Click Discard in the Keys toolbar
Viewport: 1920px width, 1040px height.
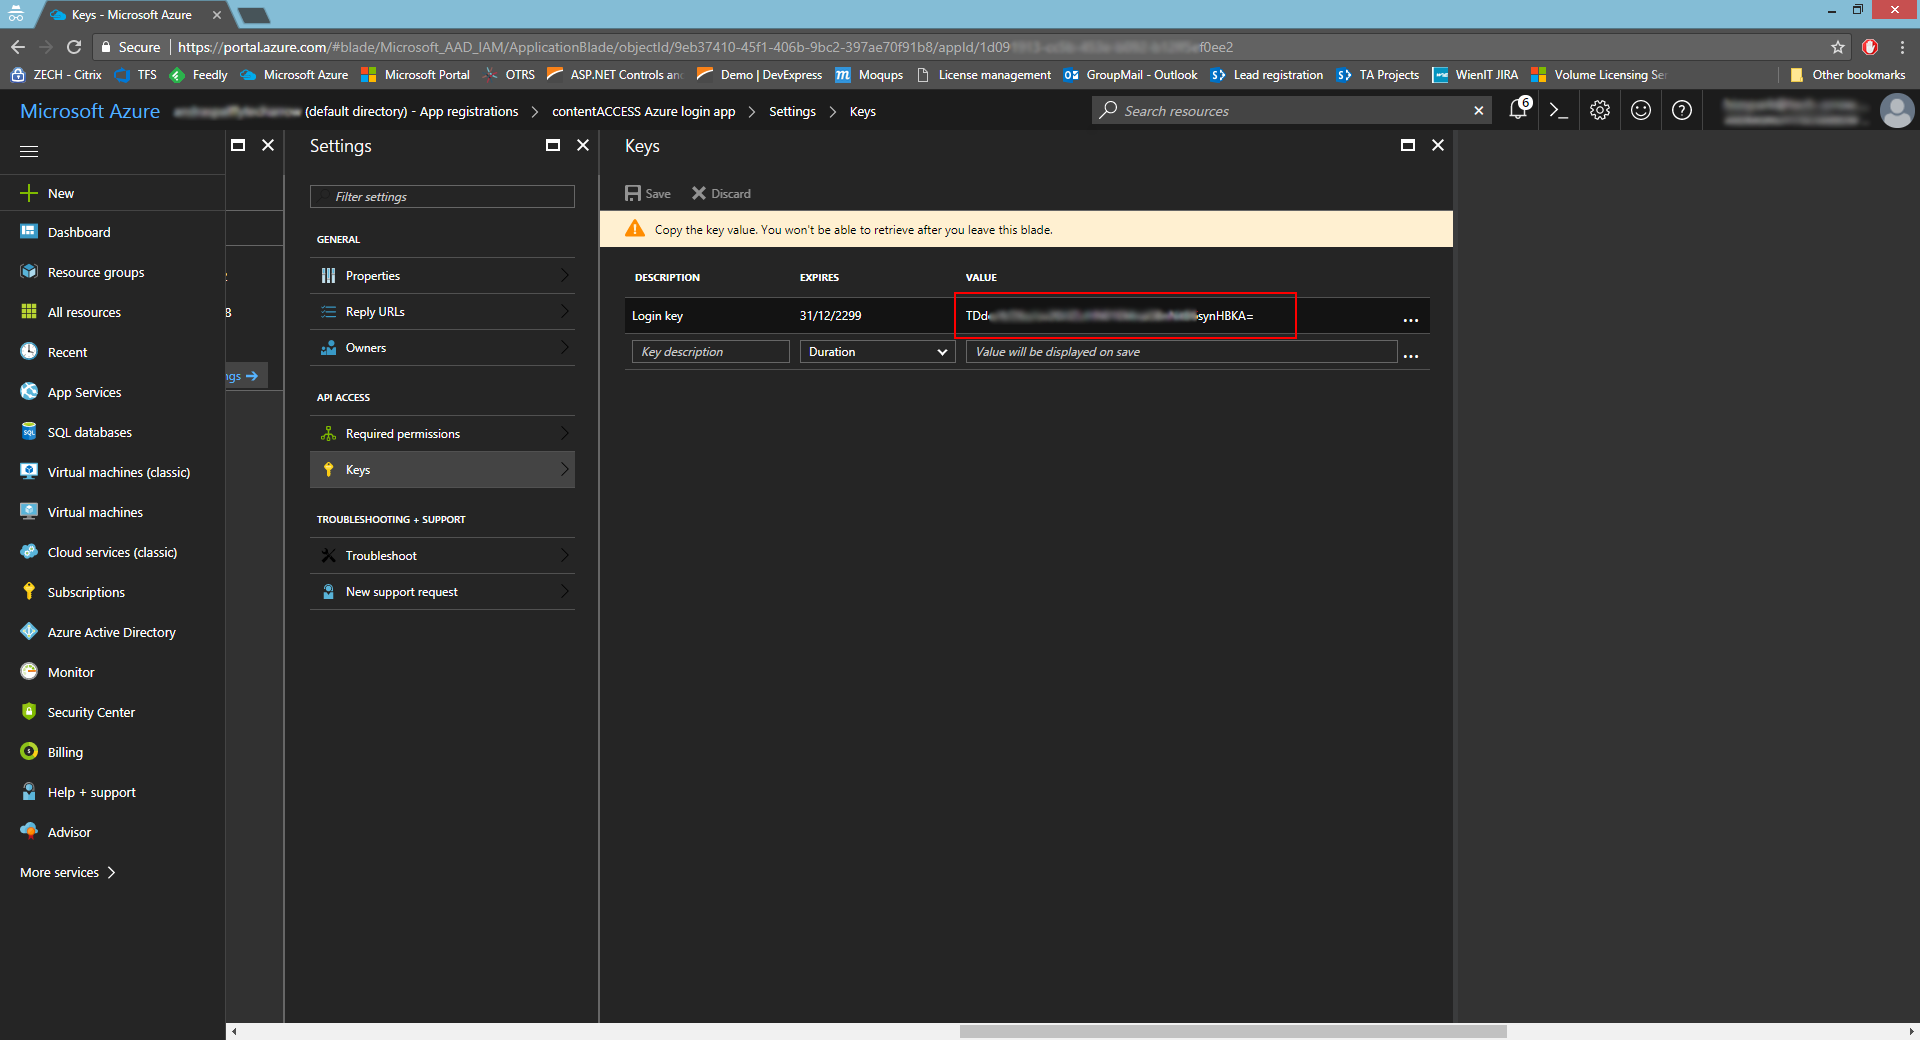(x=721, y=194)
